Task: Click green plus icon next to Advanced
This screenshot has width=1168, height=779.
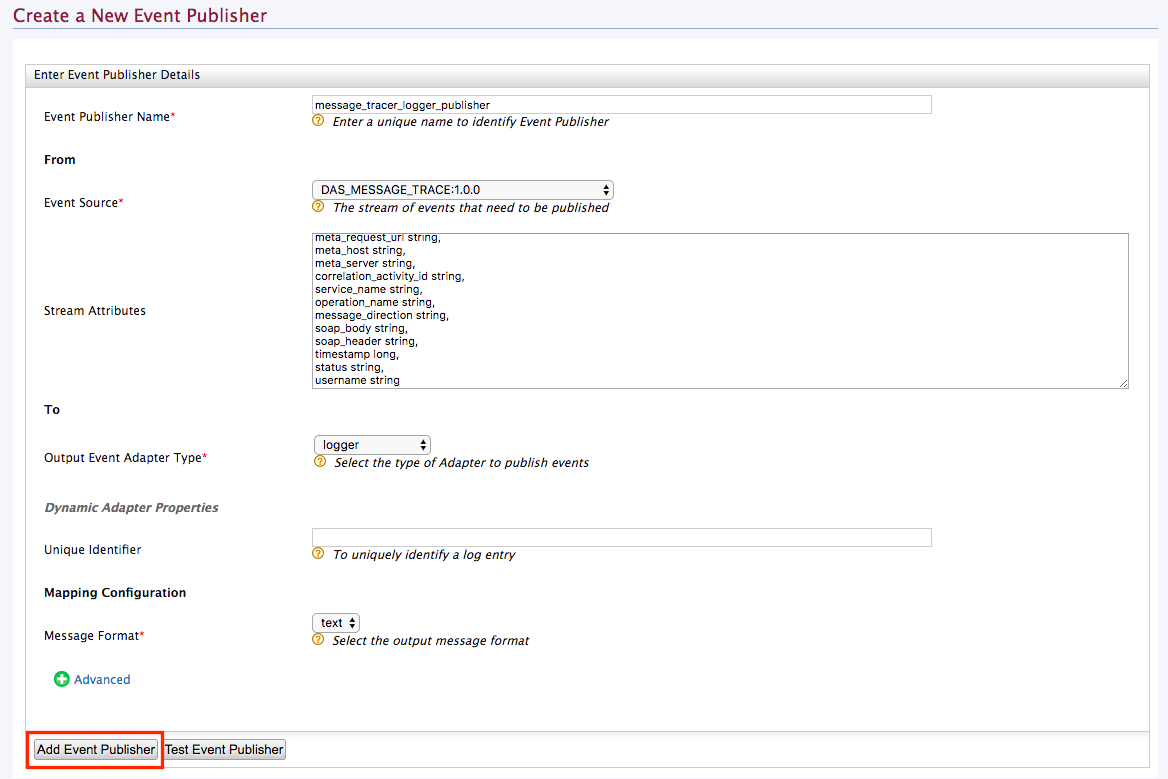Action: tap(62, 679)
